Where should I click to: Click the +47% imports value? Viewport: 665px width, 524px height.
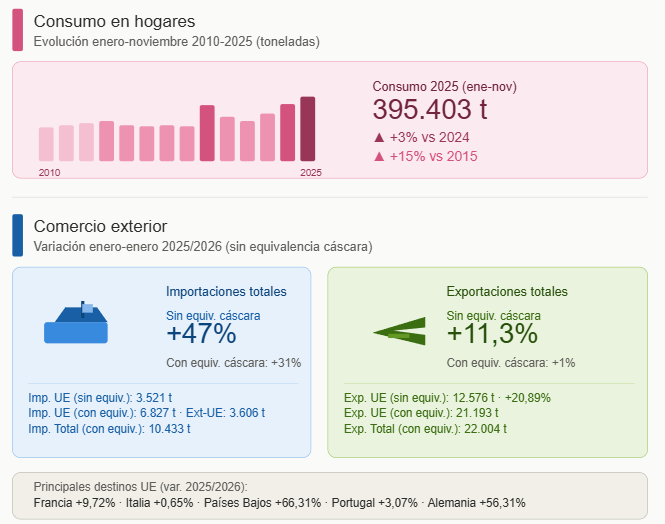coord(201,333)
